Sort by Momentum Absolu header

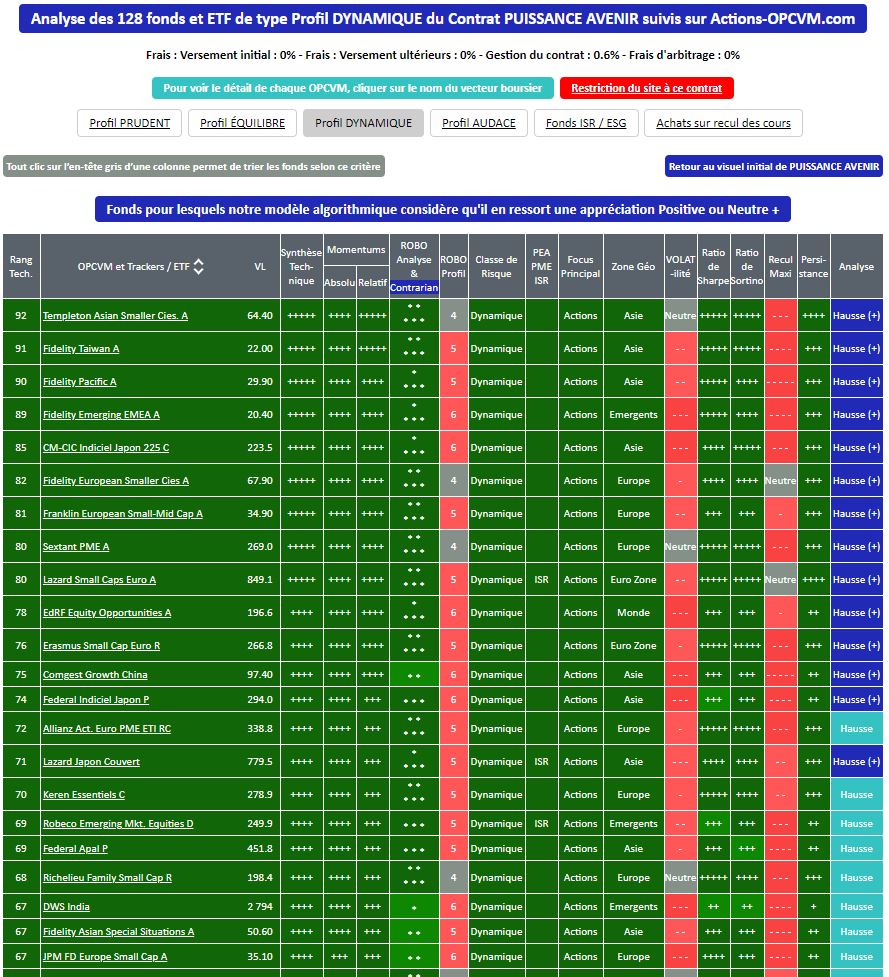pos(340,282)
